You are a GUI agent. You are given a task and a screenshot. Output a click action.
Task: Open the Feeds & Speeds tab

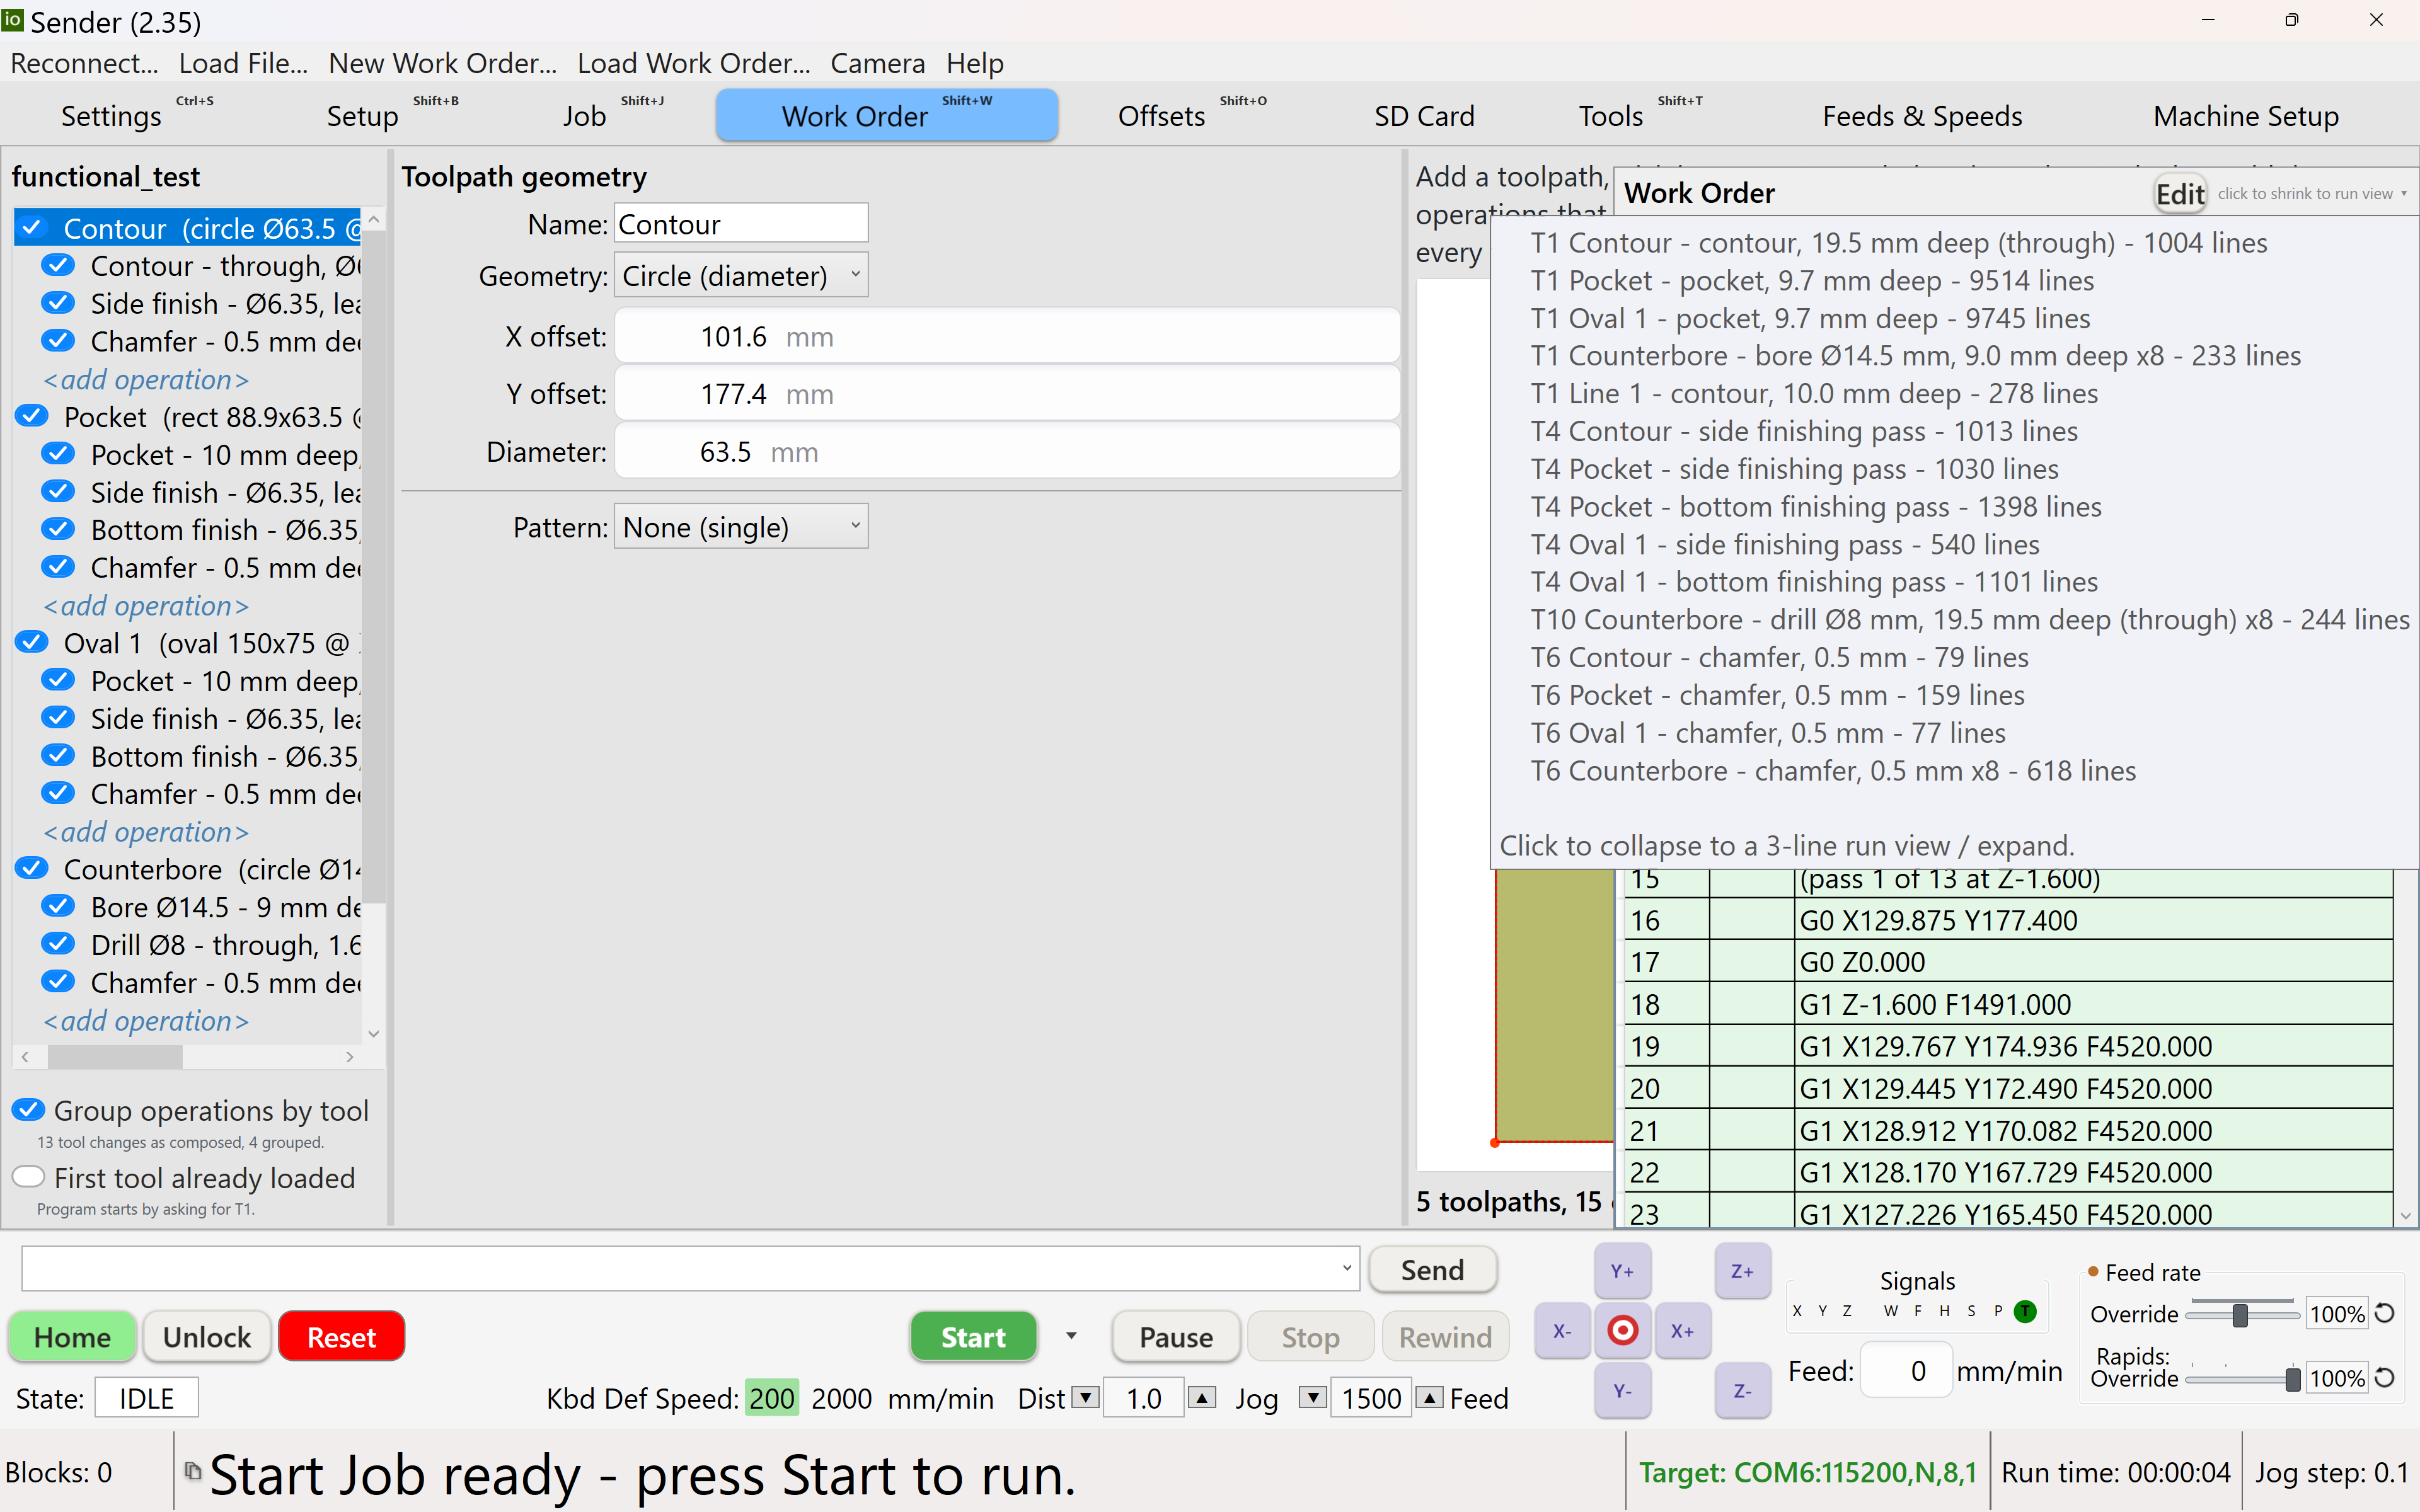click(x=1922, y=116)
